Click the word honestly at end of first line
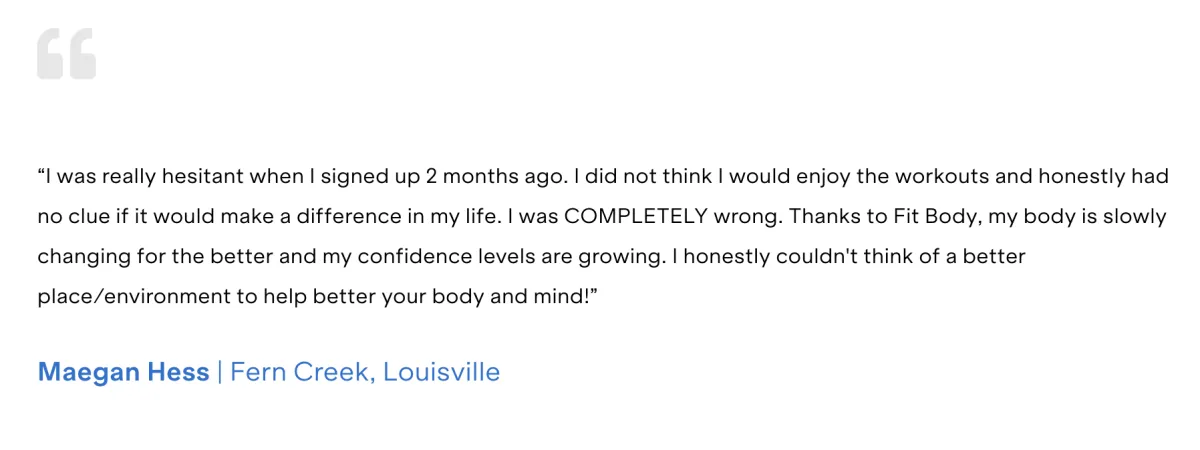The width and height of the screenshot is (1200, 450). pos(1083,177)
